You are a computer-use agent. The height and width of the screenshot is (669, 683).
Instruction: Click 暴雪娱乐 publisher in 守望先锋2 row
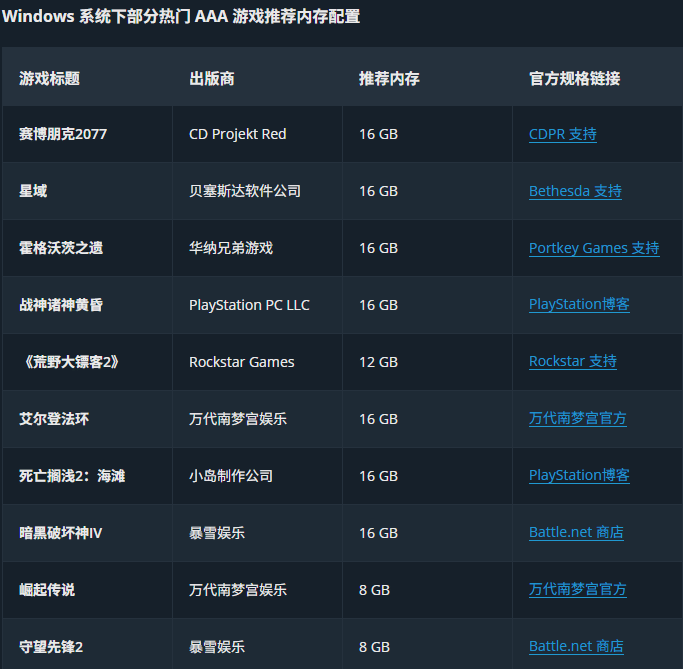pyautogui.click(x=217, y=647)
